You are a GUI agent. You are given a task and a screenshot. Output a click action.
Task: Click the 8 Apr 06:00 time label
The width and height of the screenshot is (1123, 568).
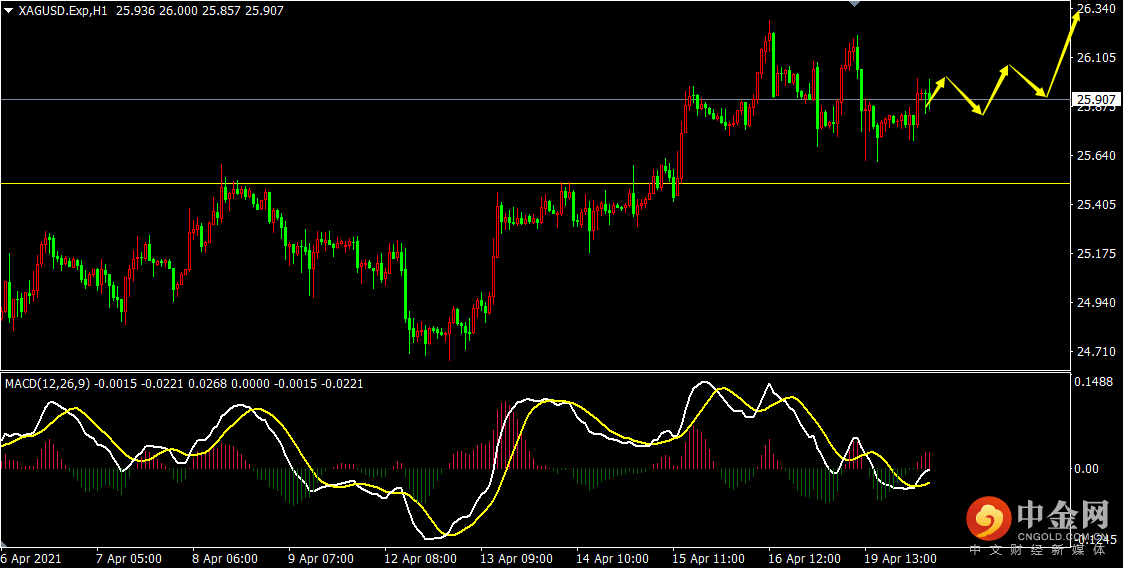click(x=224, y=558)
